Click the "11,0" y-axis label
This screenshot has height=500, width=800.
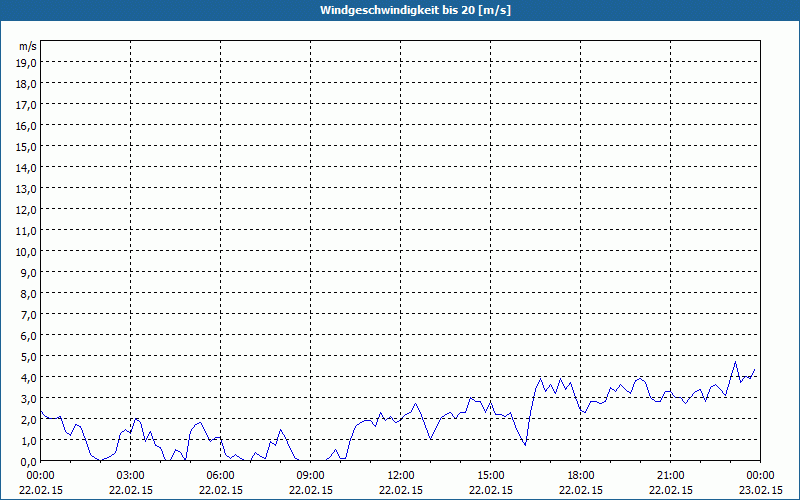coord(27,231)
